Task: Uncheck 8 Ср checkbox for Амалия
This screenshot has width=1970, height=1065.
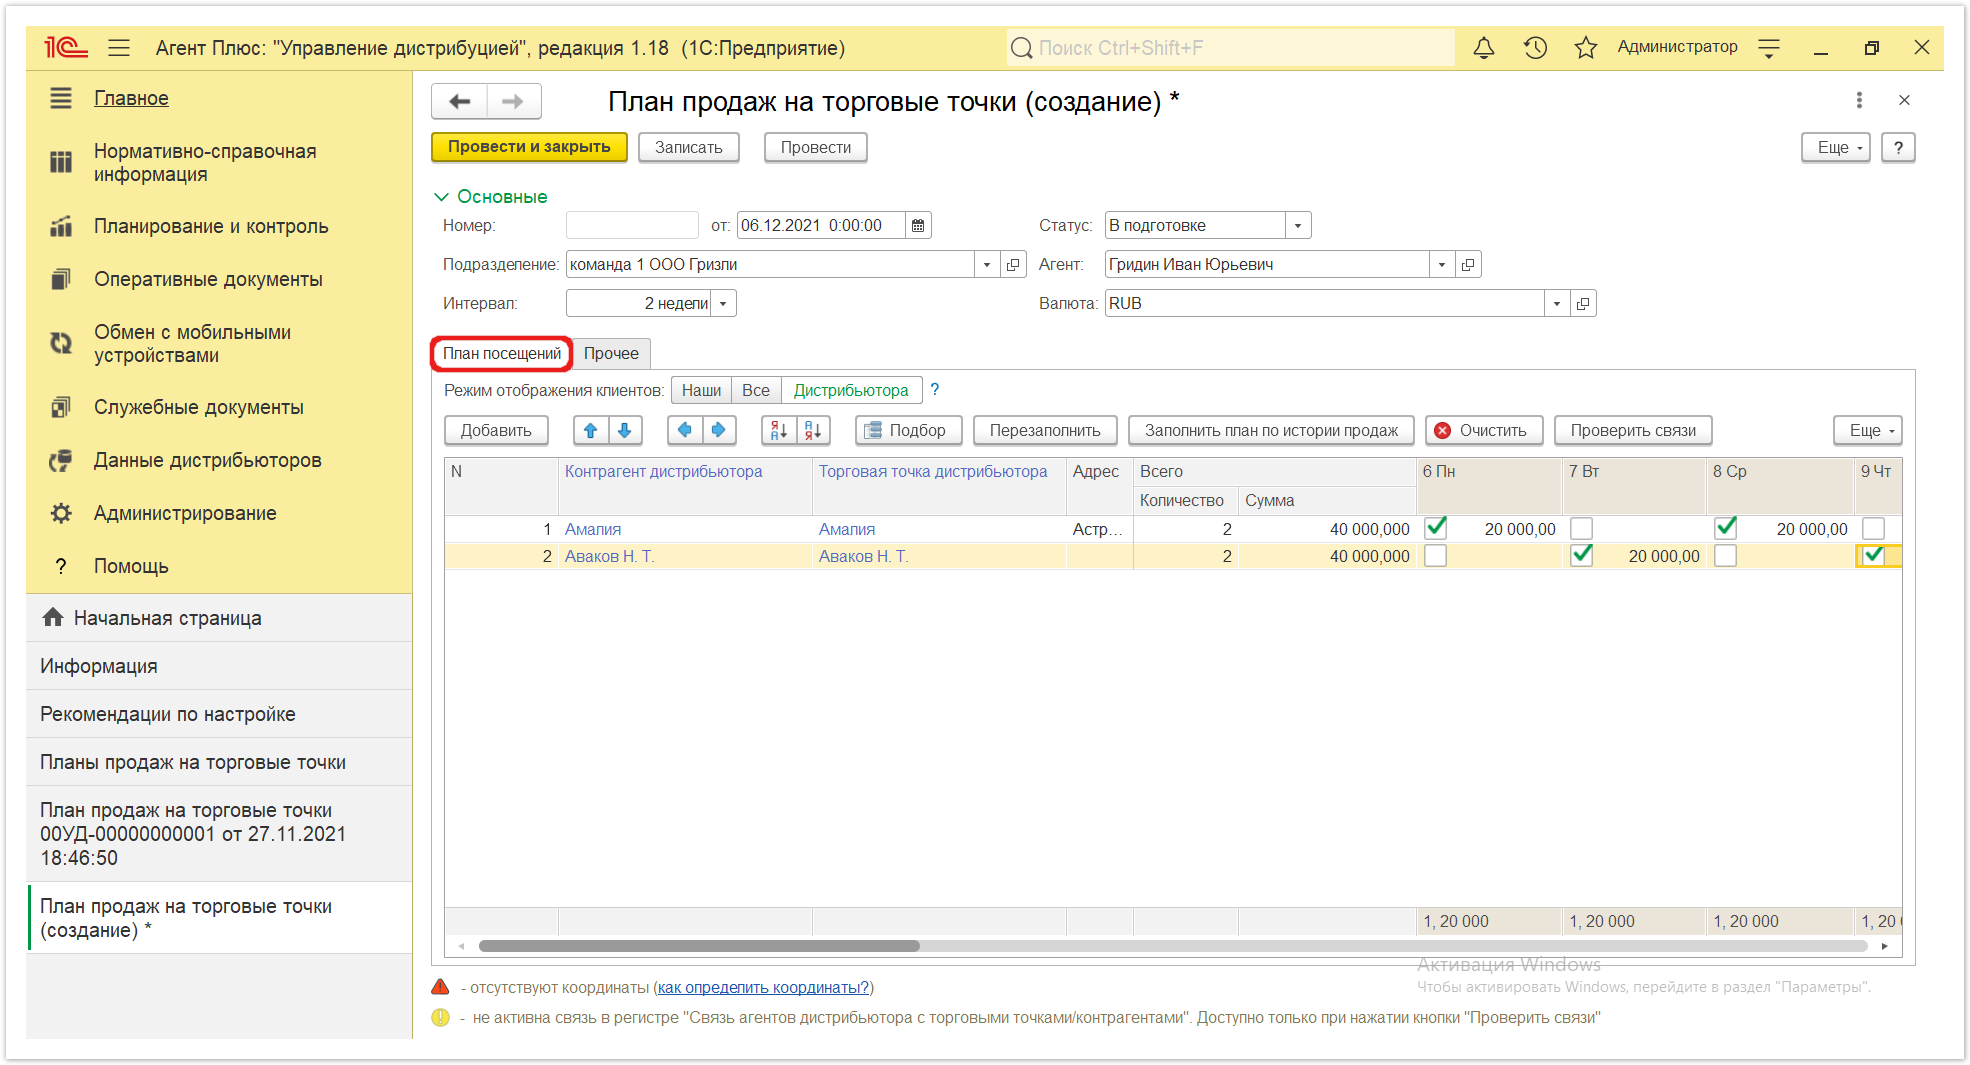Action: 1726,528
